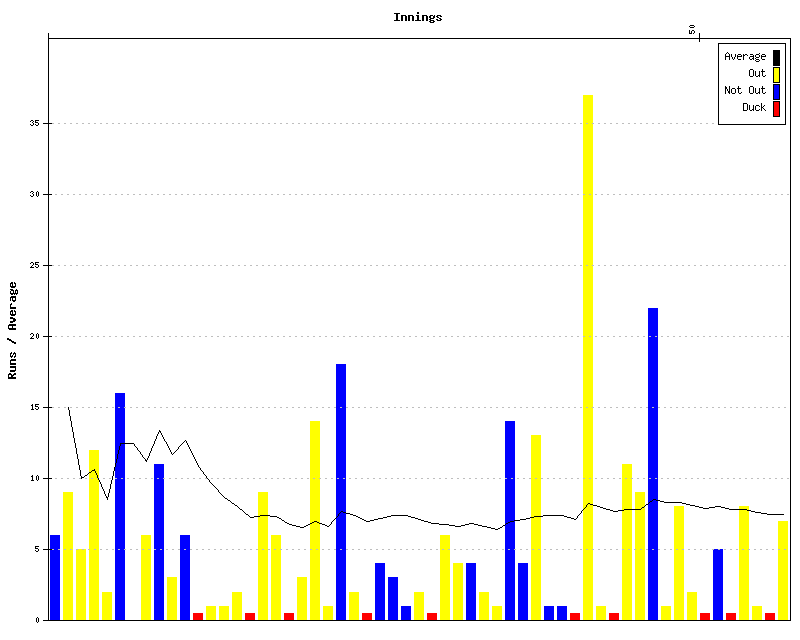Click the yellow bar reaching 13 runs
The width and height of the screenshot is (800, 640).
point(536,528)
